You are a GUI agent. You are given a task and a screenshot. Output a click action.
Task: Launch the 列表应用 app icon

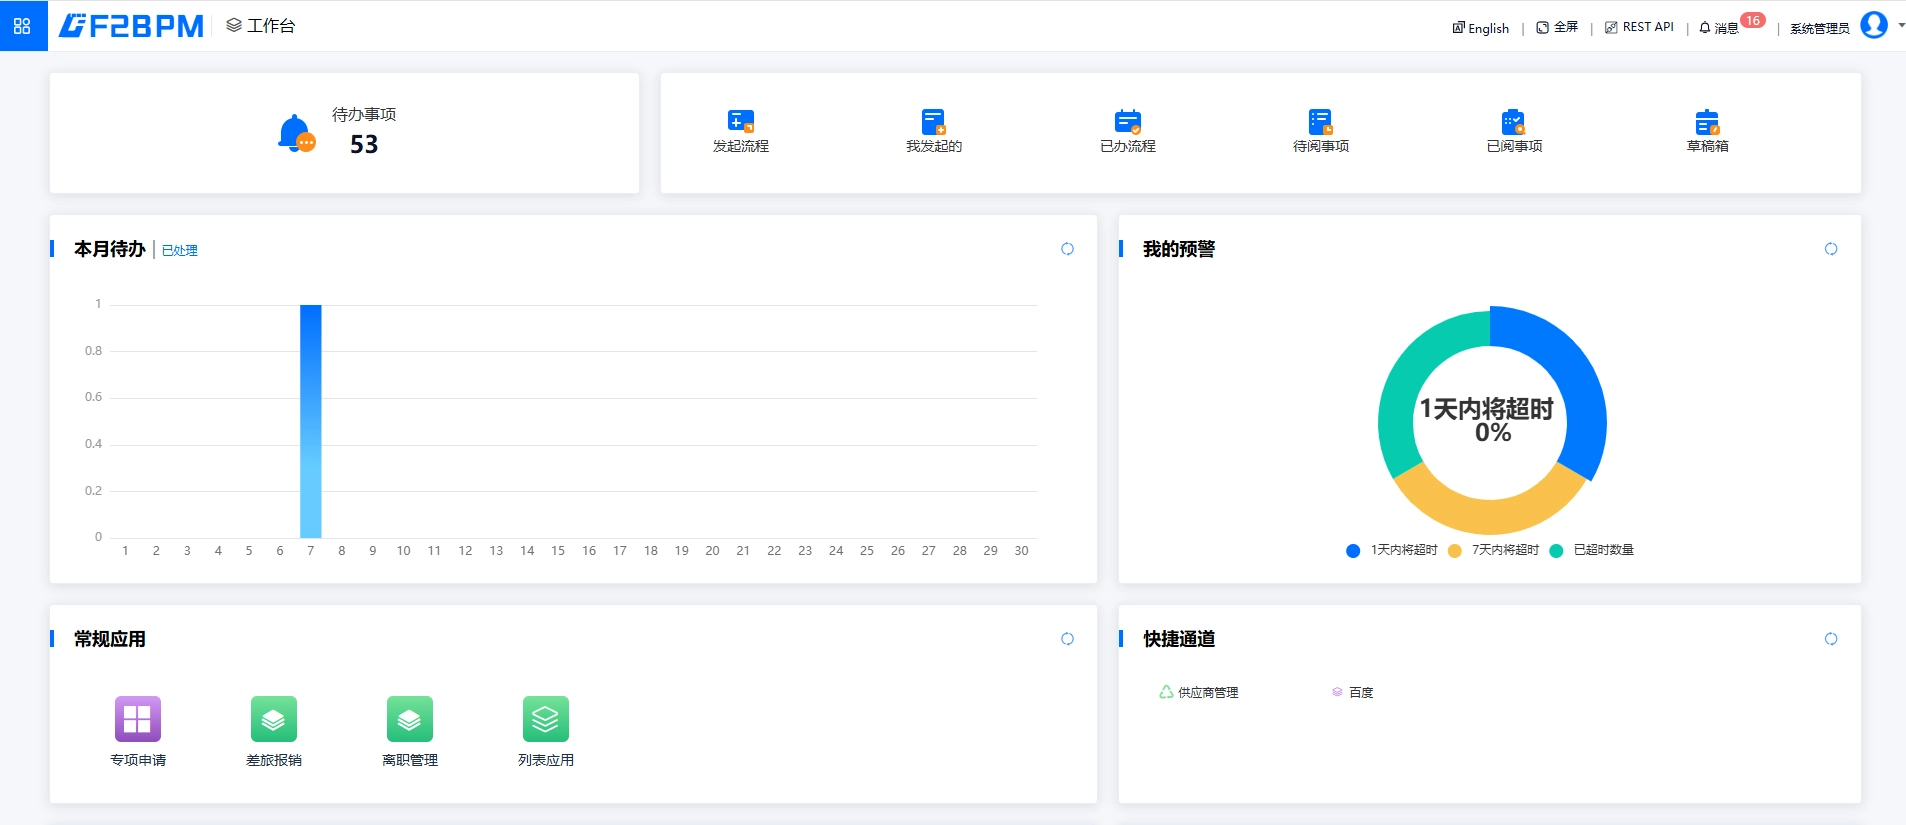click(546, 719)
